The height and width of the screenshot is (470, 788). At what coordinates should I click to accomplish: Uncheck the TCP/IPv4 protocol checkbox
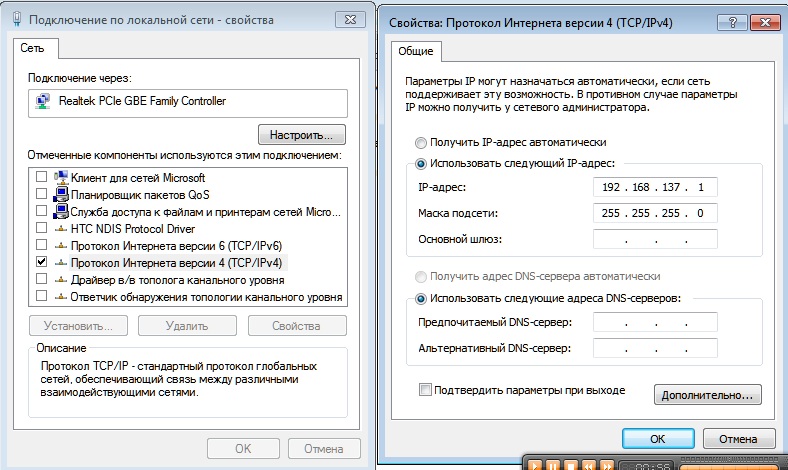pyautogui.click(x=41, y=262)
